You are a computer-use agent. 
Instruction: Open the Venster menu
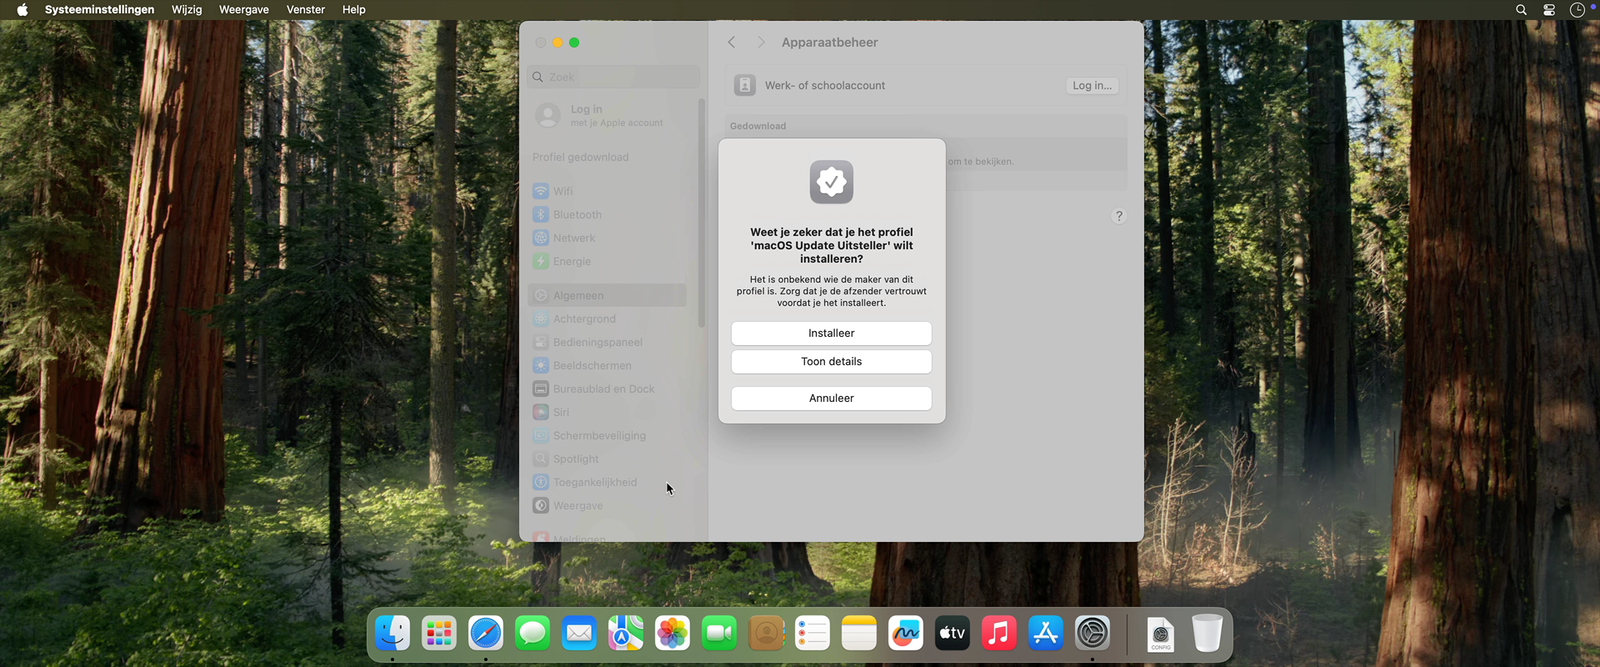pyautogui.click(x=306, y=10)
